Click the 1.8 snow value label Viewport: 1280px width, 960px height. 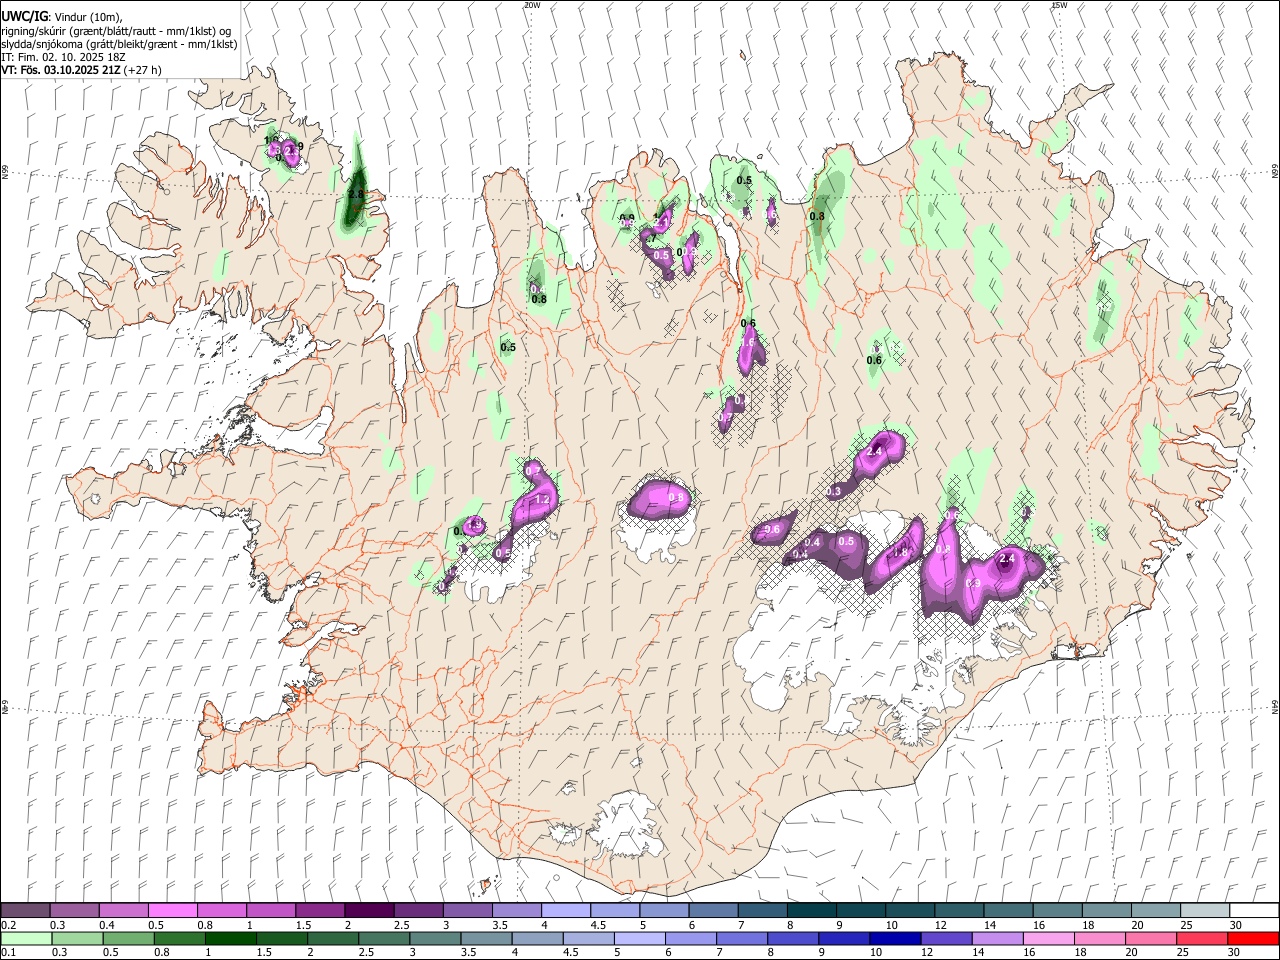point(900,553)
